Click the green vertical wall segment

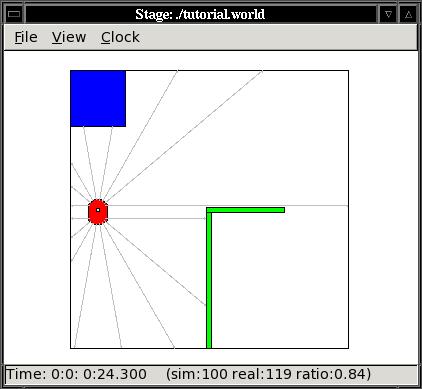coord(209,280)
